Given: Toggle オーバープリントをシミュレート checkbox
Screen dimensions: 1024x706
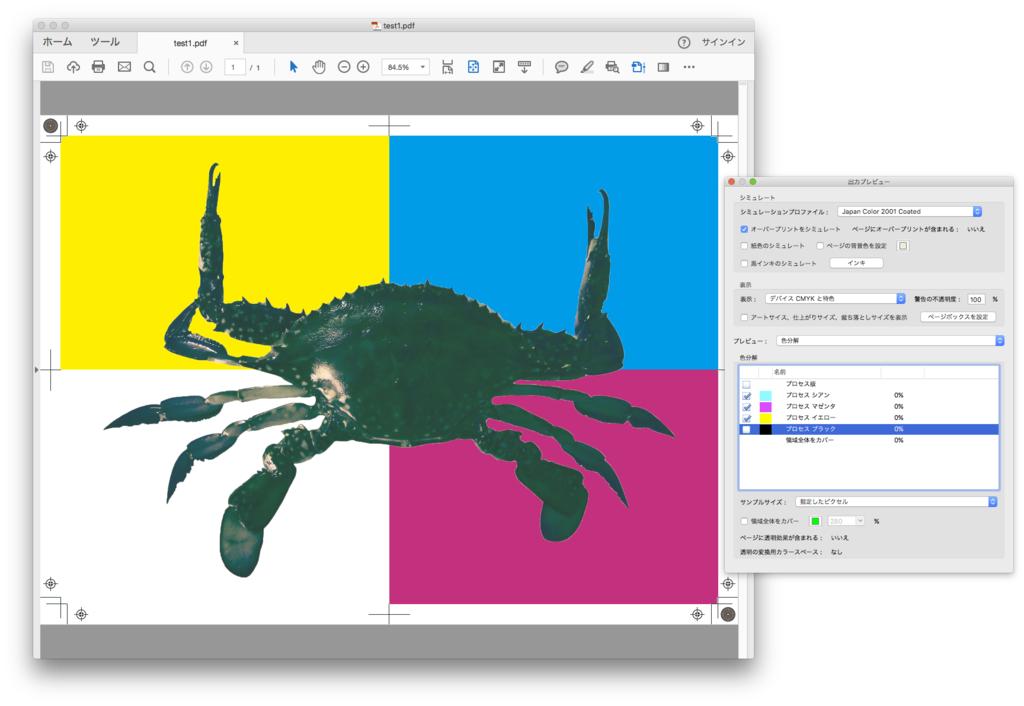Looking at the screenshot, I should click(744, 229).
